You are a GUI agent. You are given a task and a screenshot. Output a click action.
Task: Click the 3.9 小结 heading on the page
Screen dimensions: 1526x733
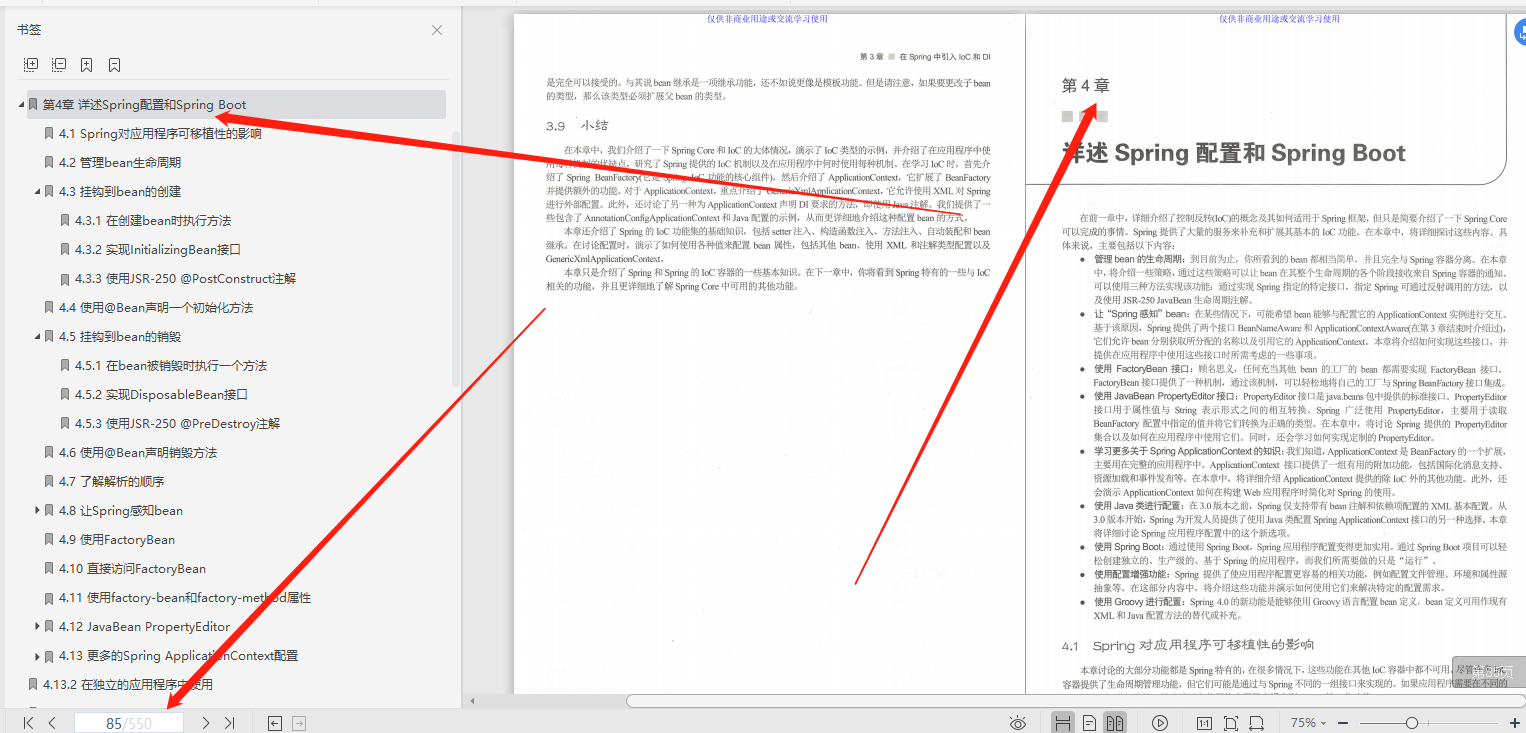(x=577, y=126)
